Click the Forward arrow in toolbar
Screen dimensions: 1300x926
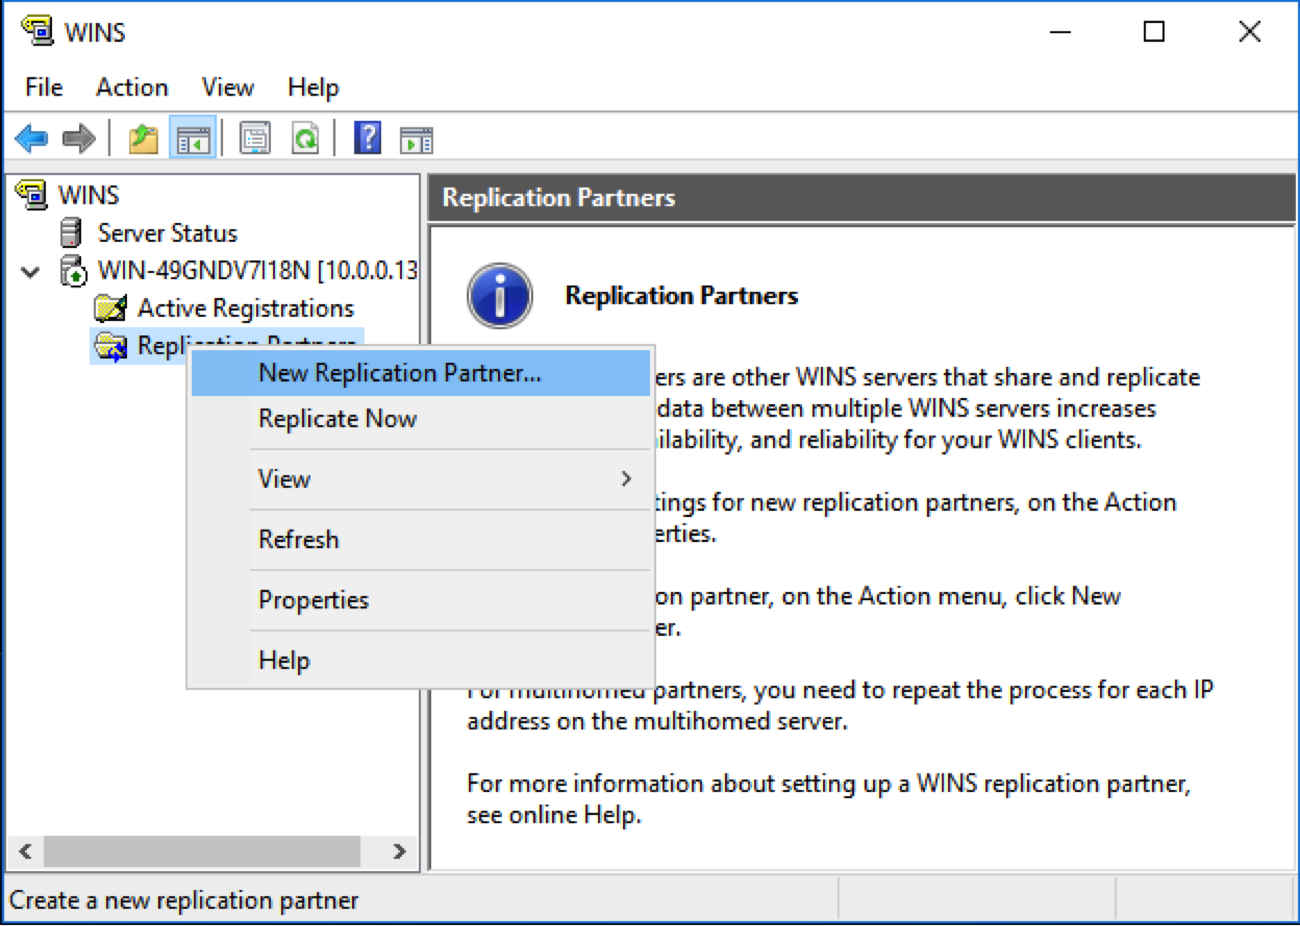[78, 138]
